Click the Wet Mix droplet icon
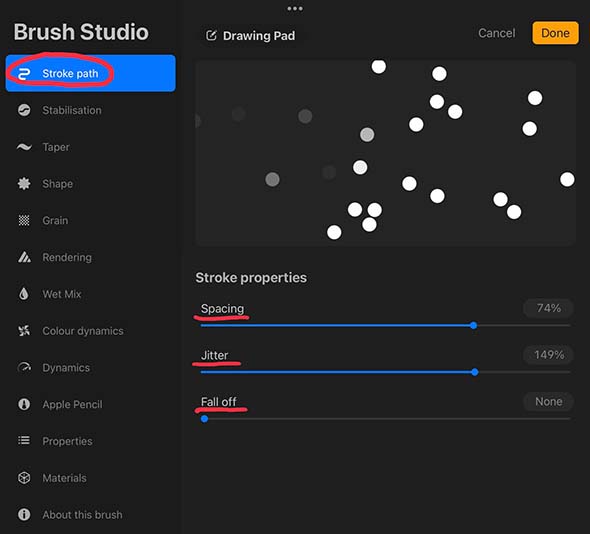 [24, 294]
